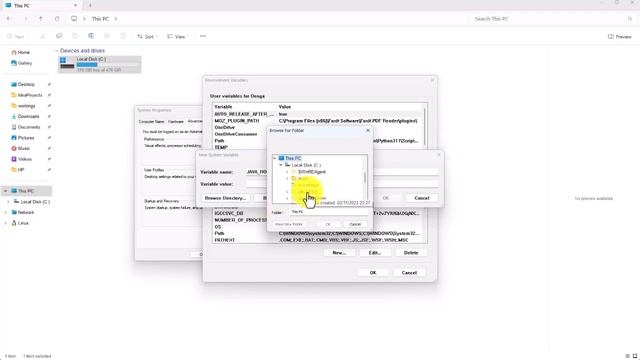
Task: Open the View dropdown menu
Action: click(178, 36)
